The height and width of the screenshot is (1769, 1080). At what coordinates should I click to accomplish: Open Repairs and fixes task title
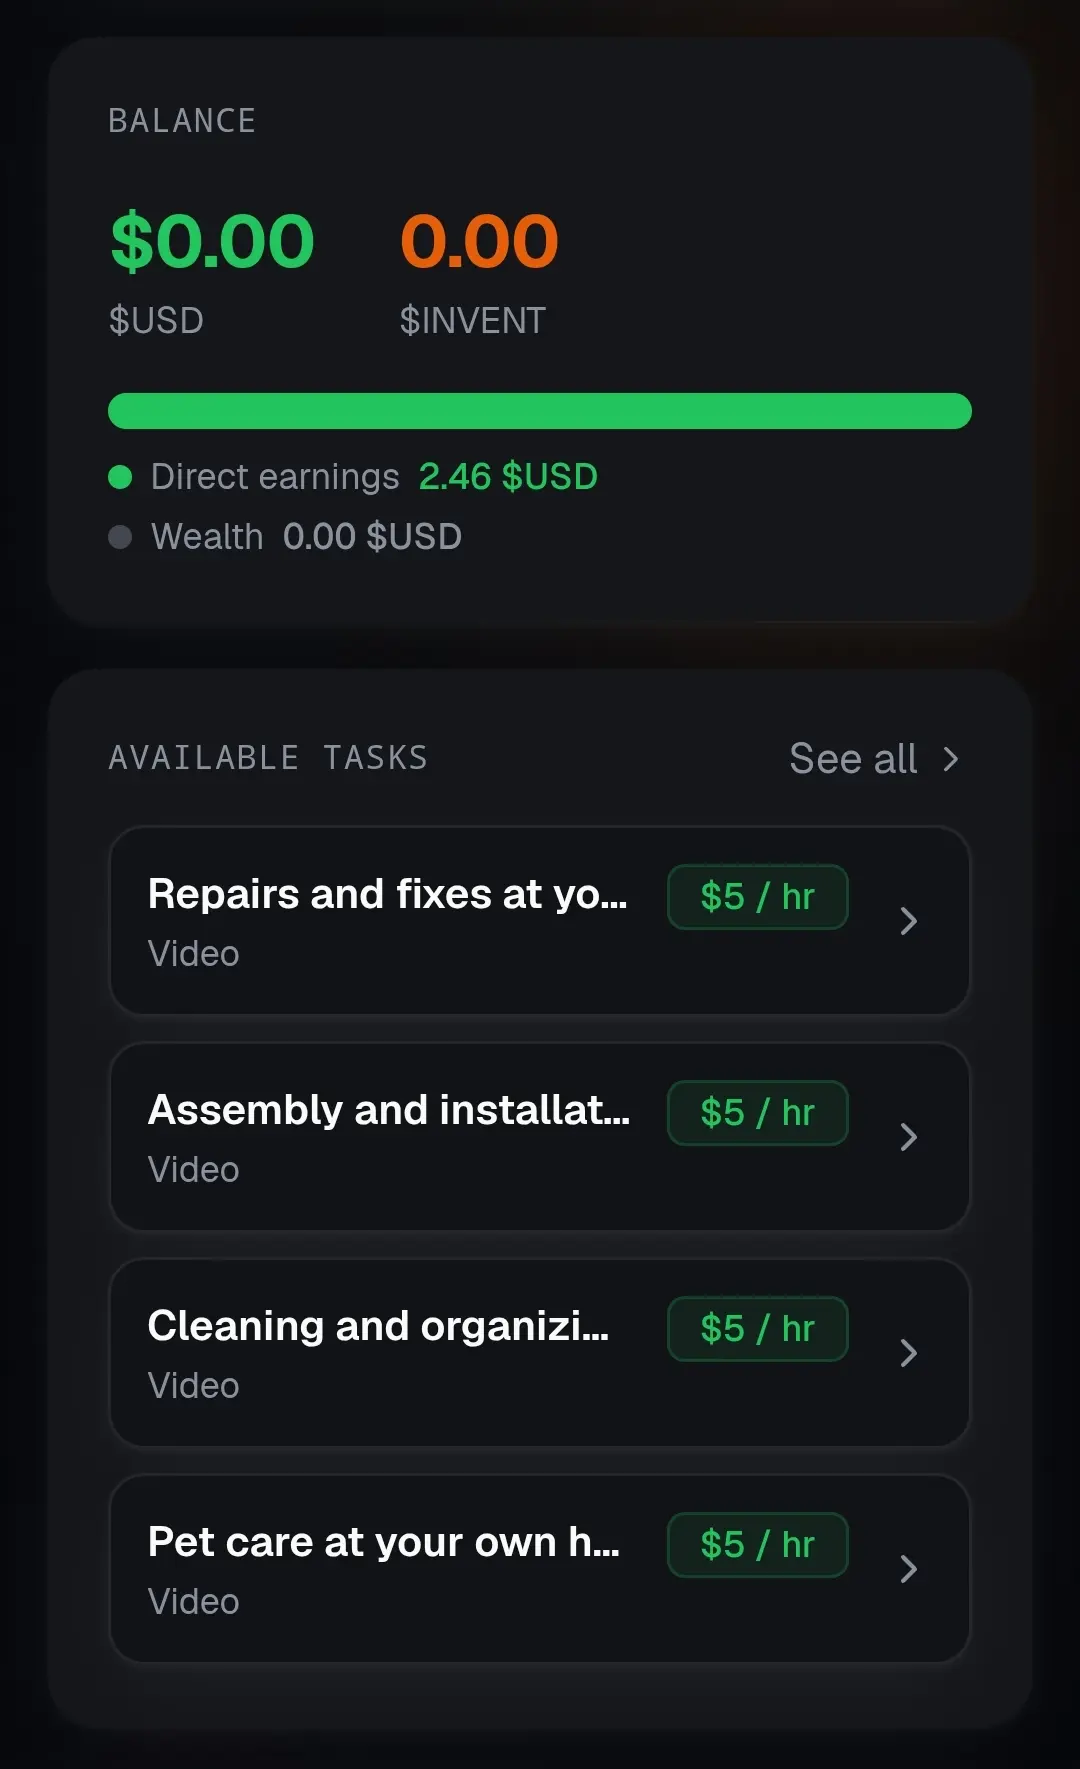click(388, 894)
